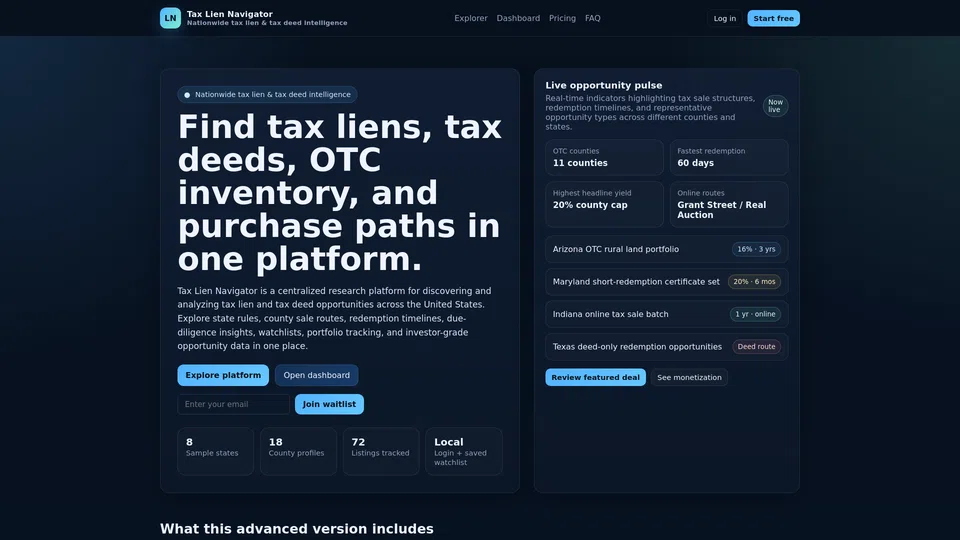The height and width of the screenshot is (540, 960).
Task: Click the Now live status badge
Action: (x=775, y=106)
